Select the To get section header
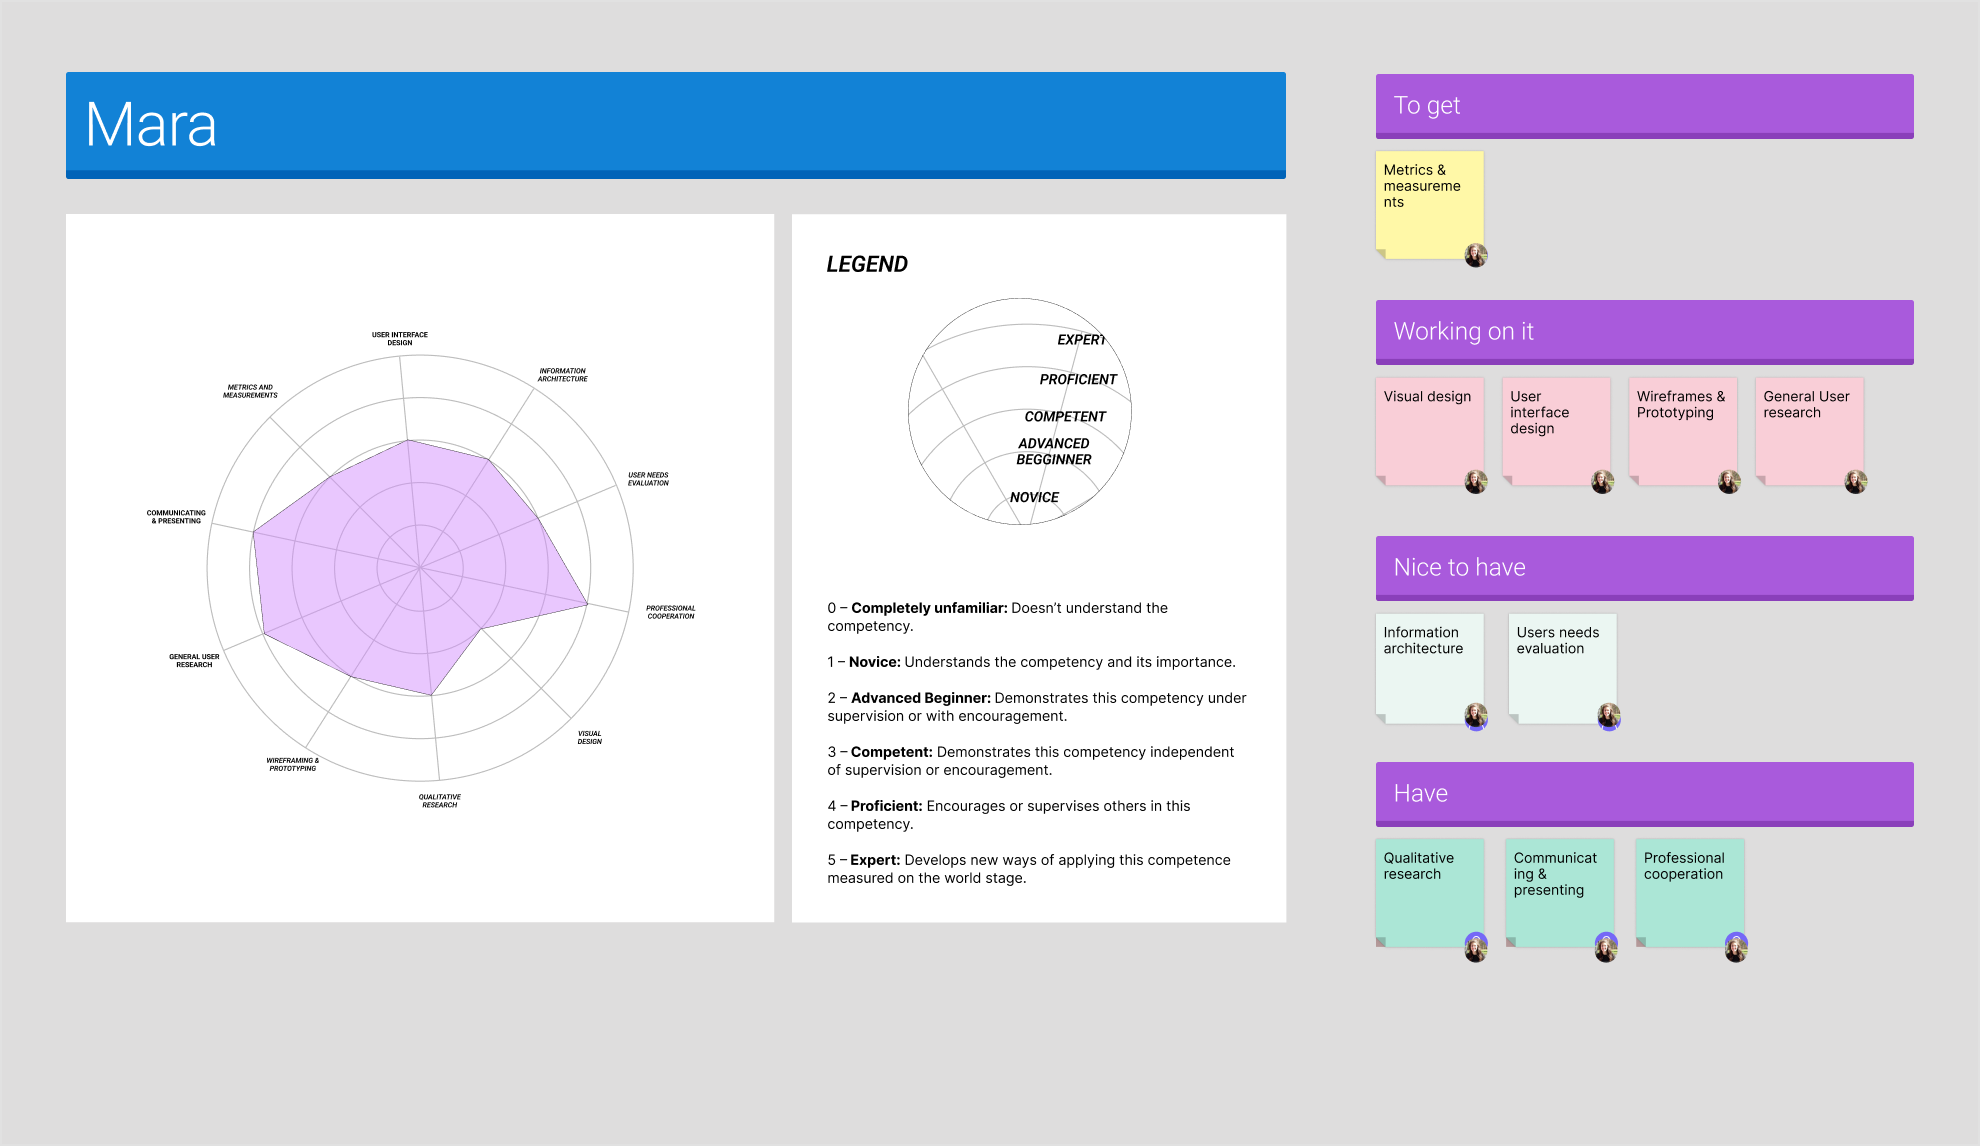 coord(1644,106)
